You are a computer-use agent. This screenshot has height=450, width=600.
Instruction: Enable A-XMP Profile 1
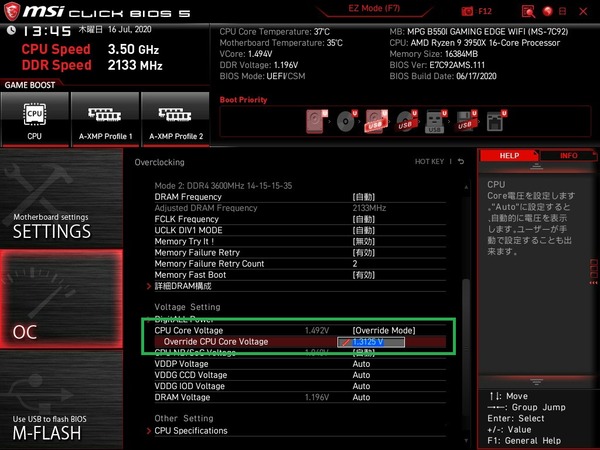(105, 119)
